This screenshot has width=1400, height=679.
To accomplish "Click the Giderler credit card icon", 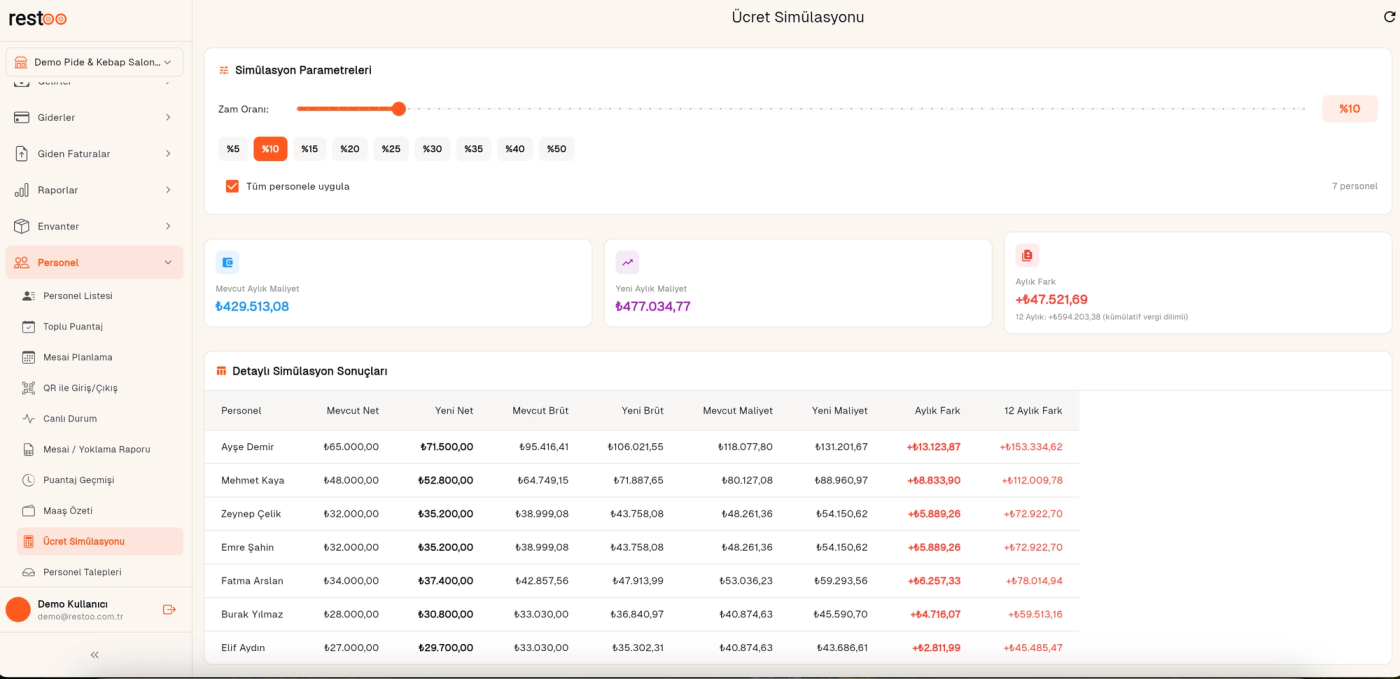I will pos(21,117).
